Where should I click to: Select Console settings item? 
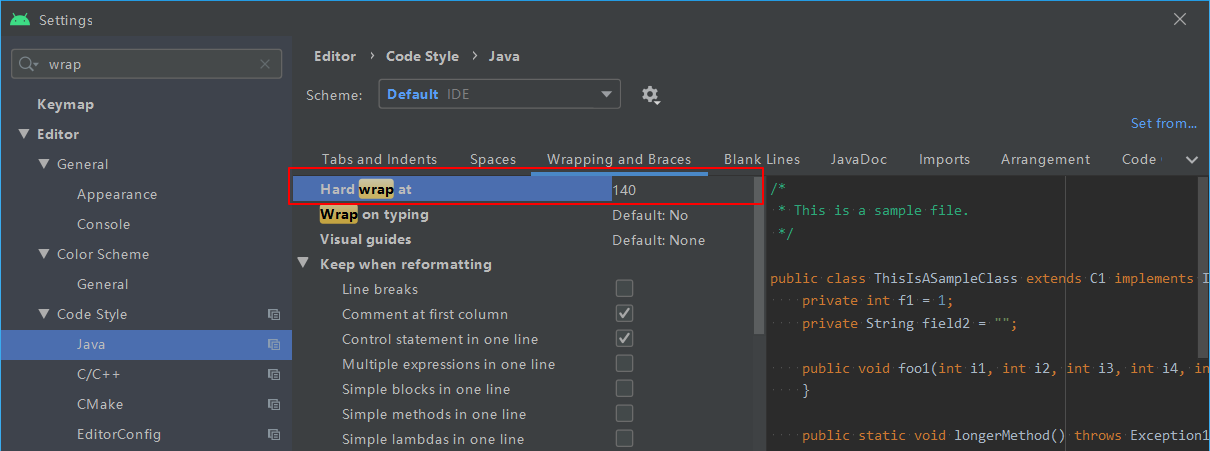coord(103,224)
